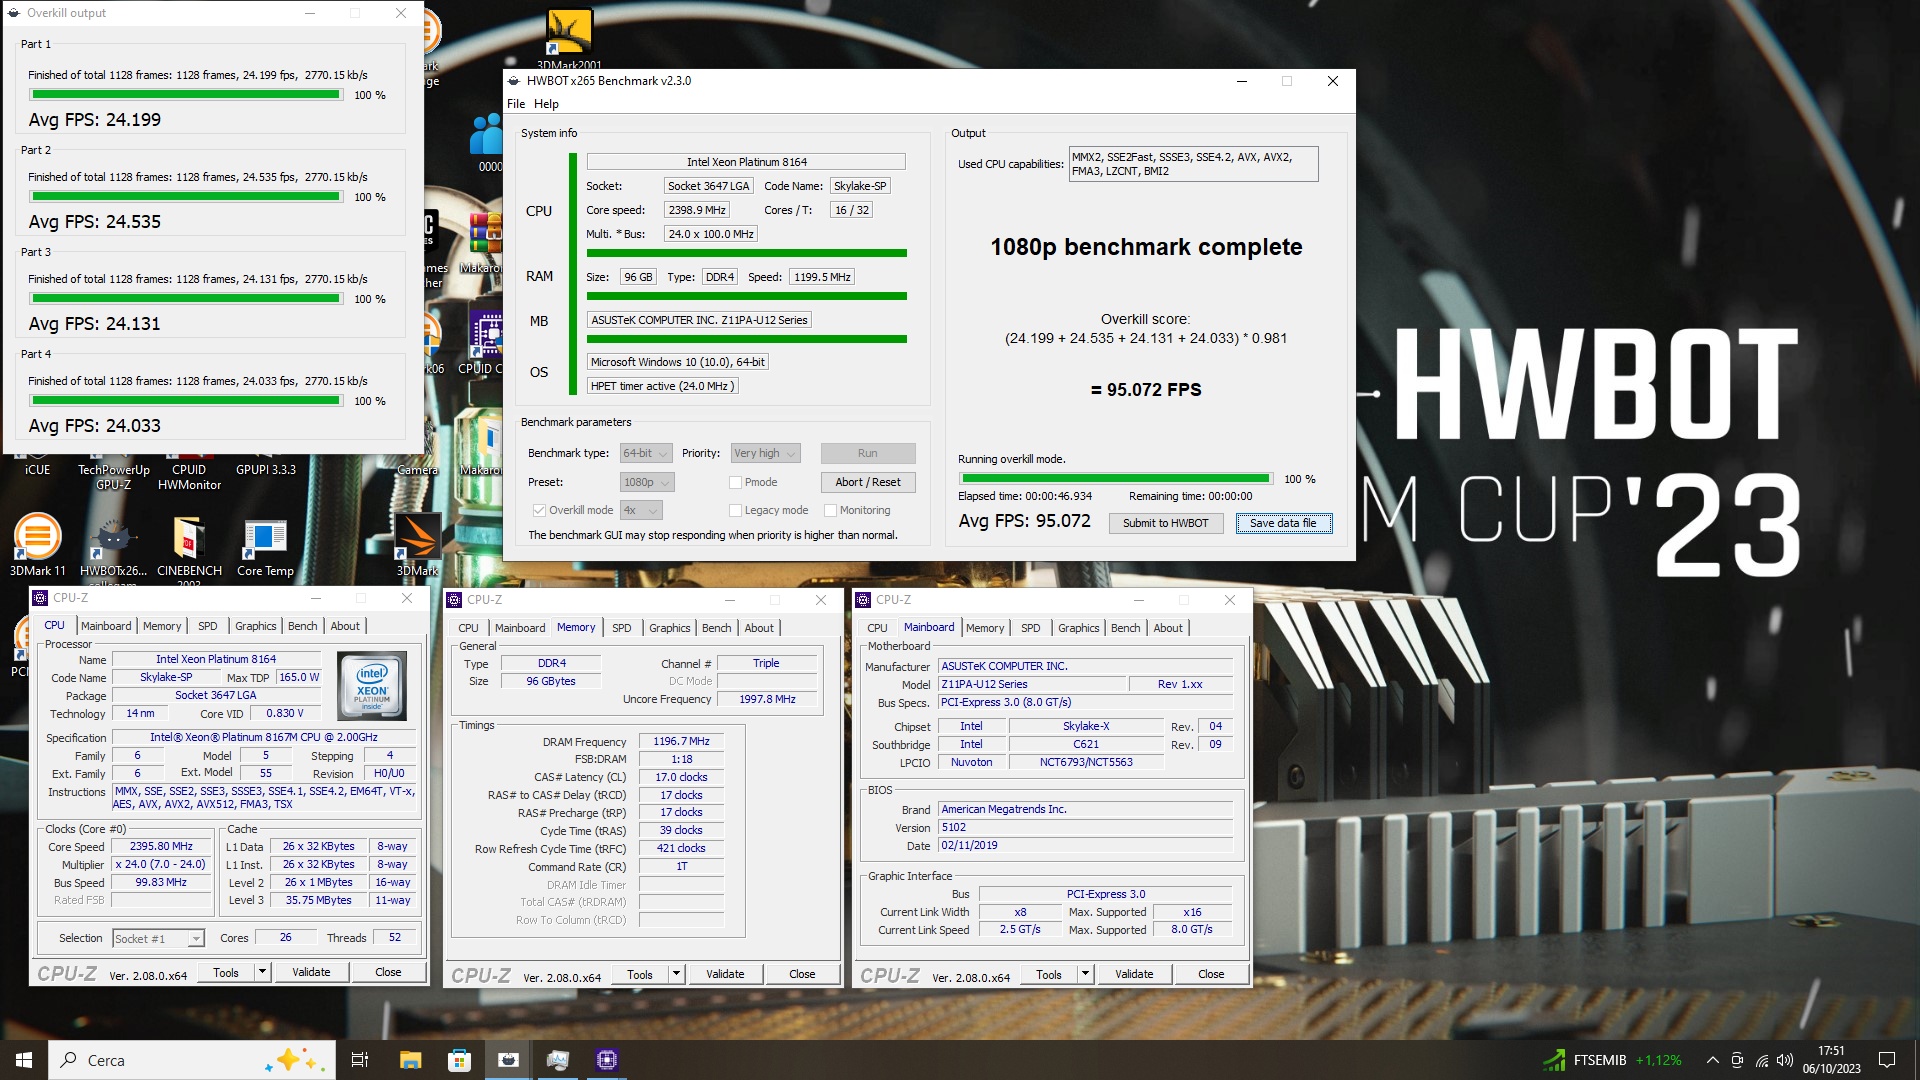Open the notification center icon

(x=1887, y=1060)
